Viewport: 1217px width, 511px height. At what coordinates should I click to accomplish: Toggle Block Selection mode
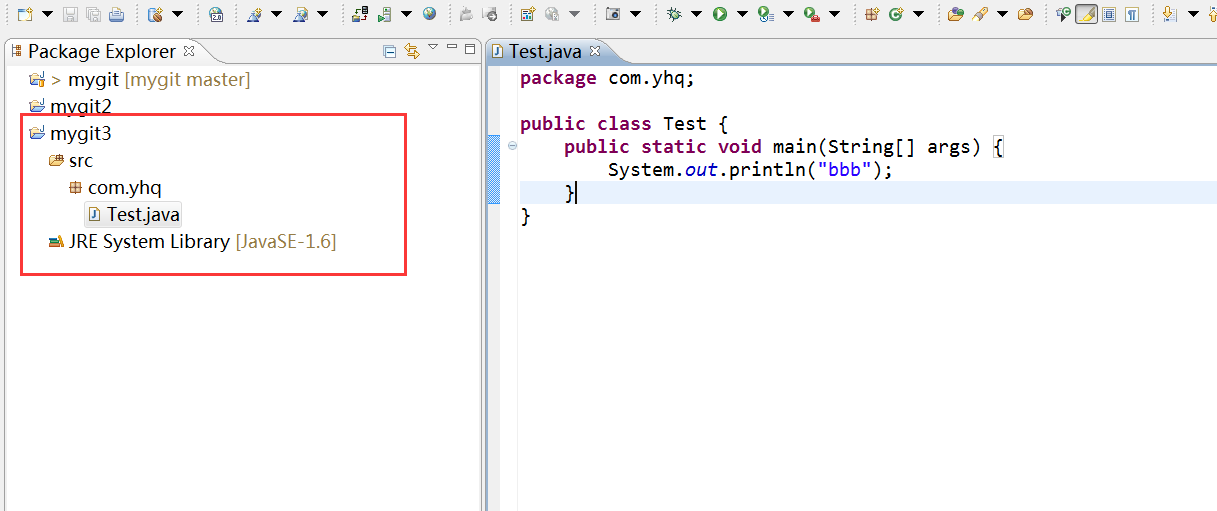(x=1109, y=14)
